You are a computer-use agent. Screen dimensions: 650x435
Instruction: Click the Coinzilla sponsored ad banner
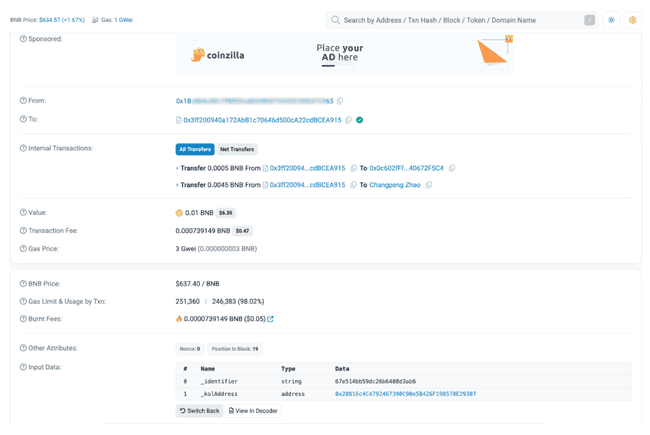(x=344, y=55)
